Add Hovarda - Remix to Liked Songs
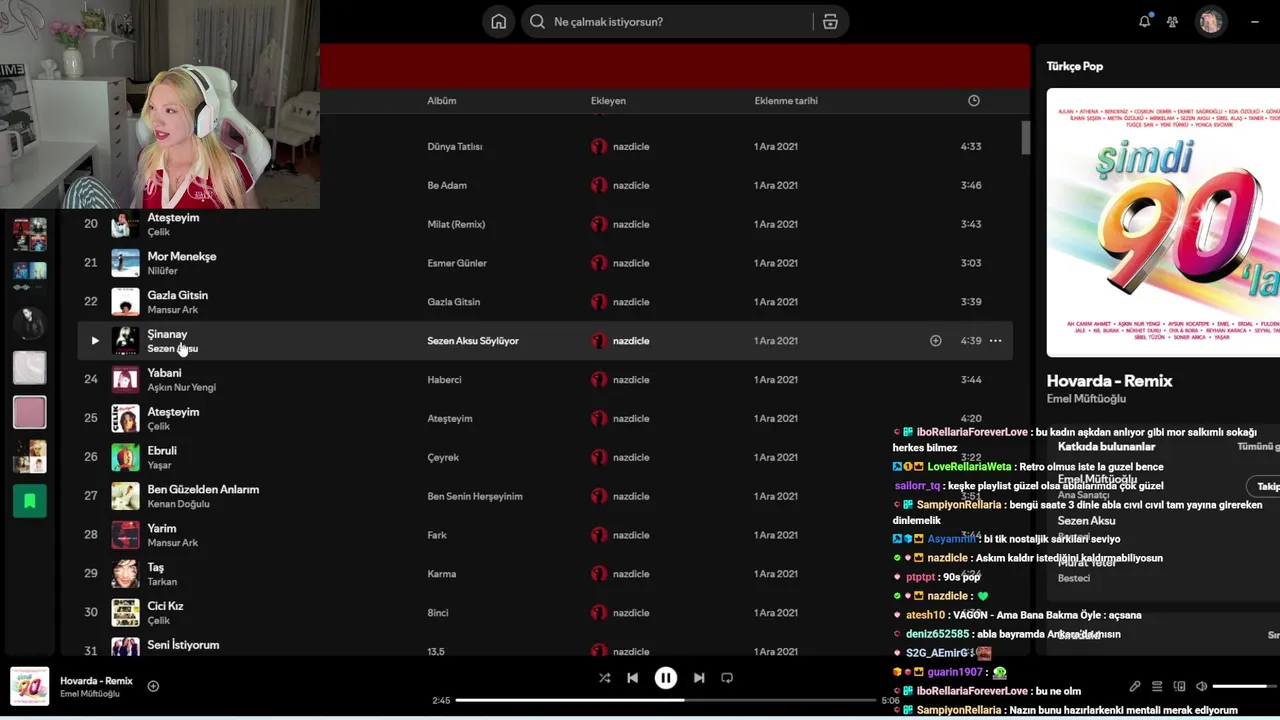Viewport: 1280px width, 720px height. pyautogui.click(x=153, y=686)
